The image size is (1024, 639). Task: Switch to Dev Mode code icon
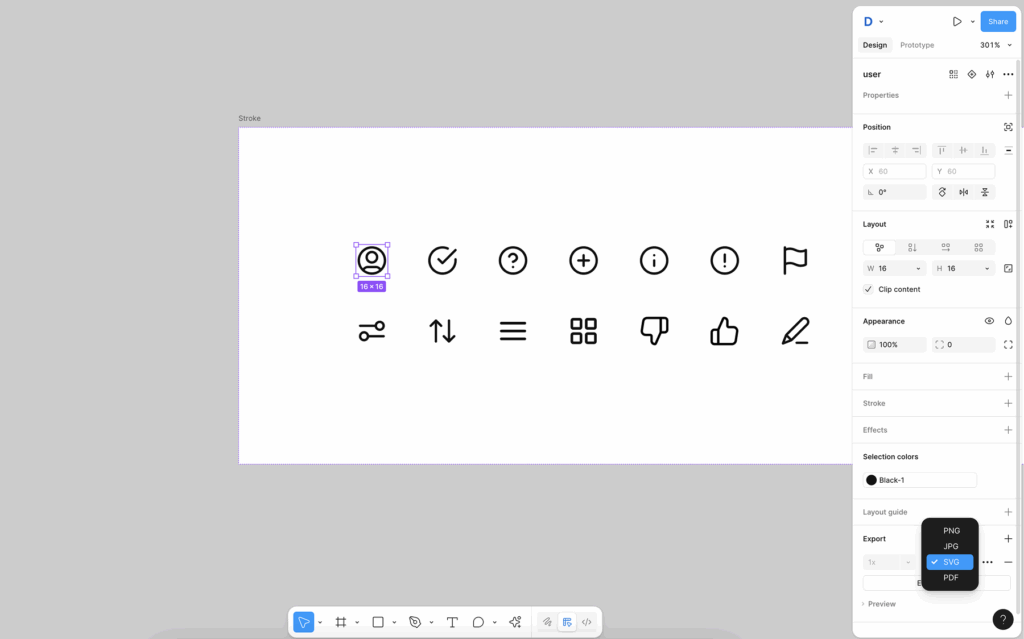(x=586, y=622)
